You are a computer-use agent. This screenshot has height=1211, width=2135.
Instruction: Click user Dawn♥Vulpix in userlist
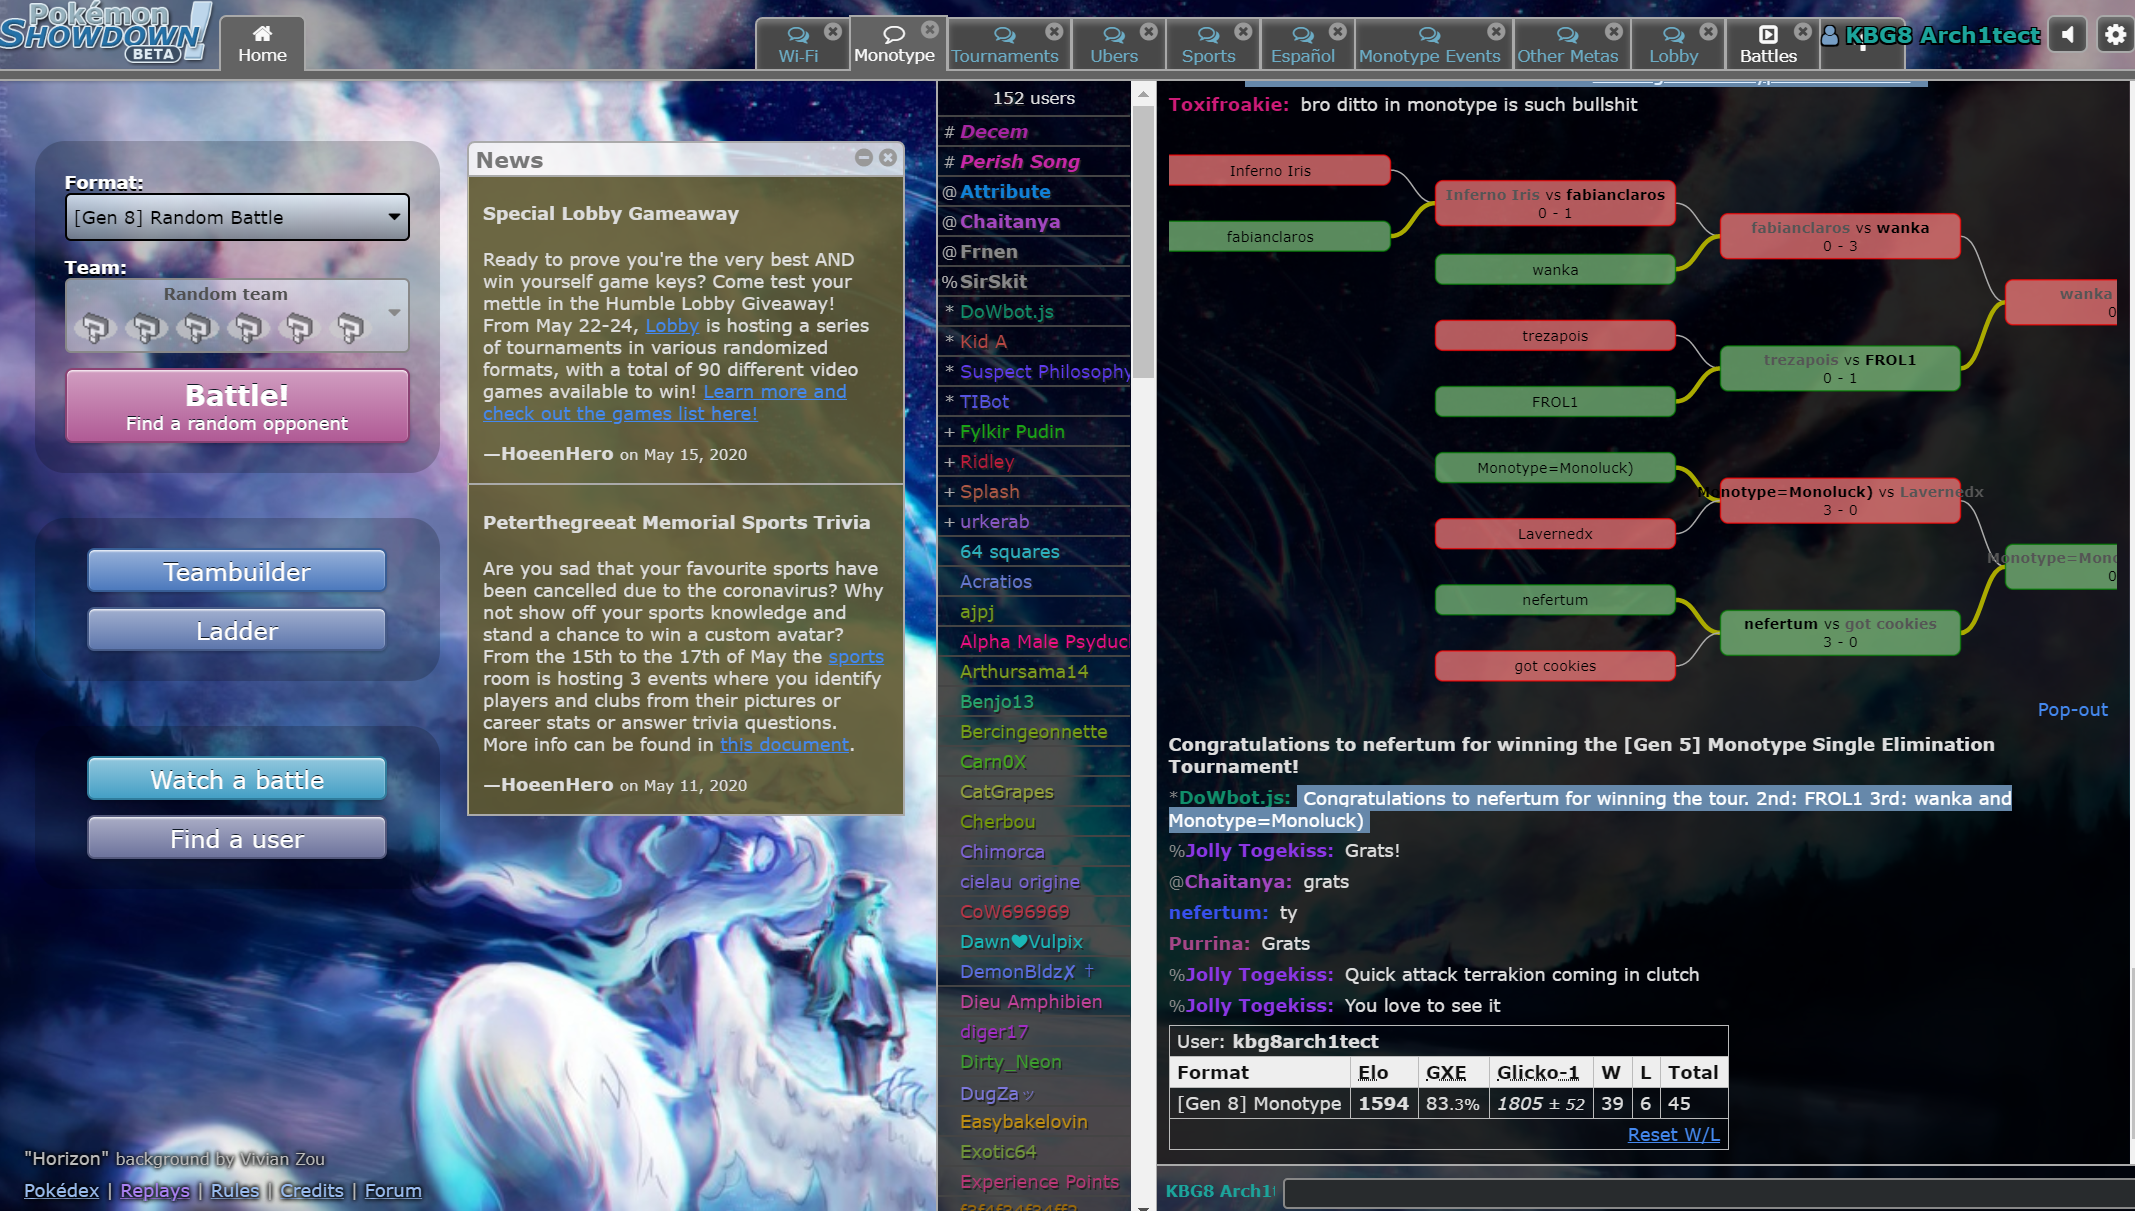(1034, 941)
